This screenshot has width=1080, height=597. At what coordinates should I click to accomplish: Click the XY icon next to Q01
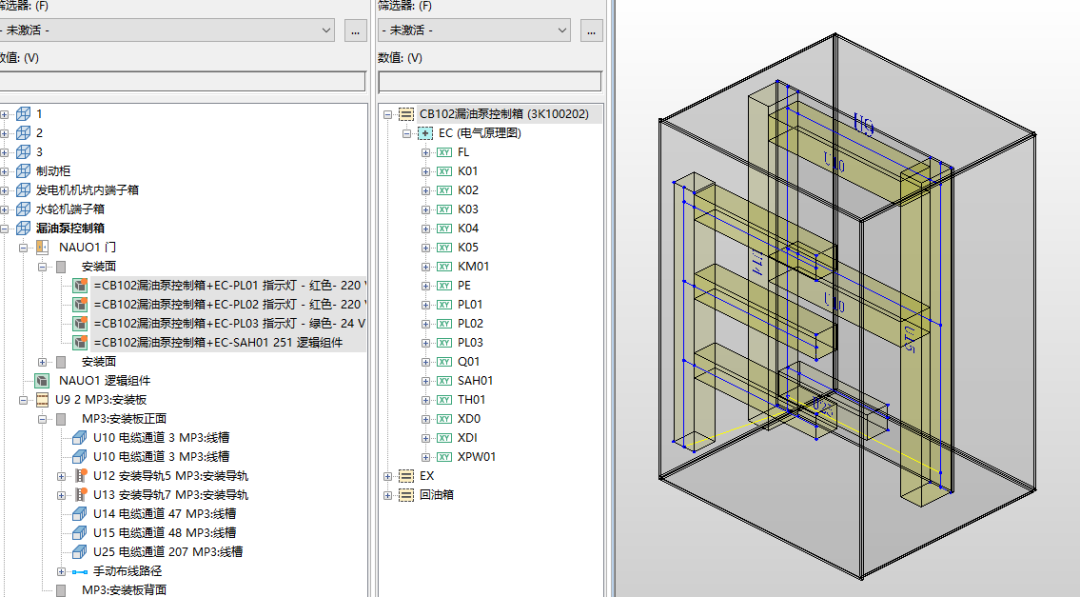tap(444, 362)
